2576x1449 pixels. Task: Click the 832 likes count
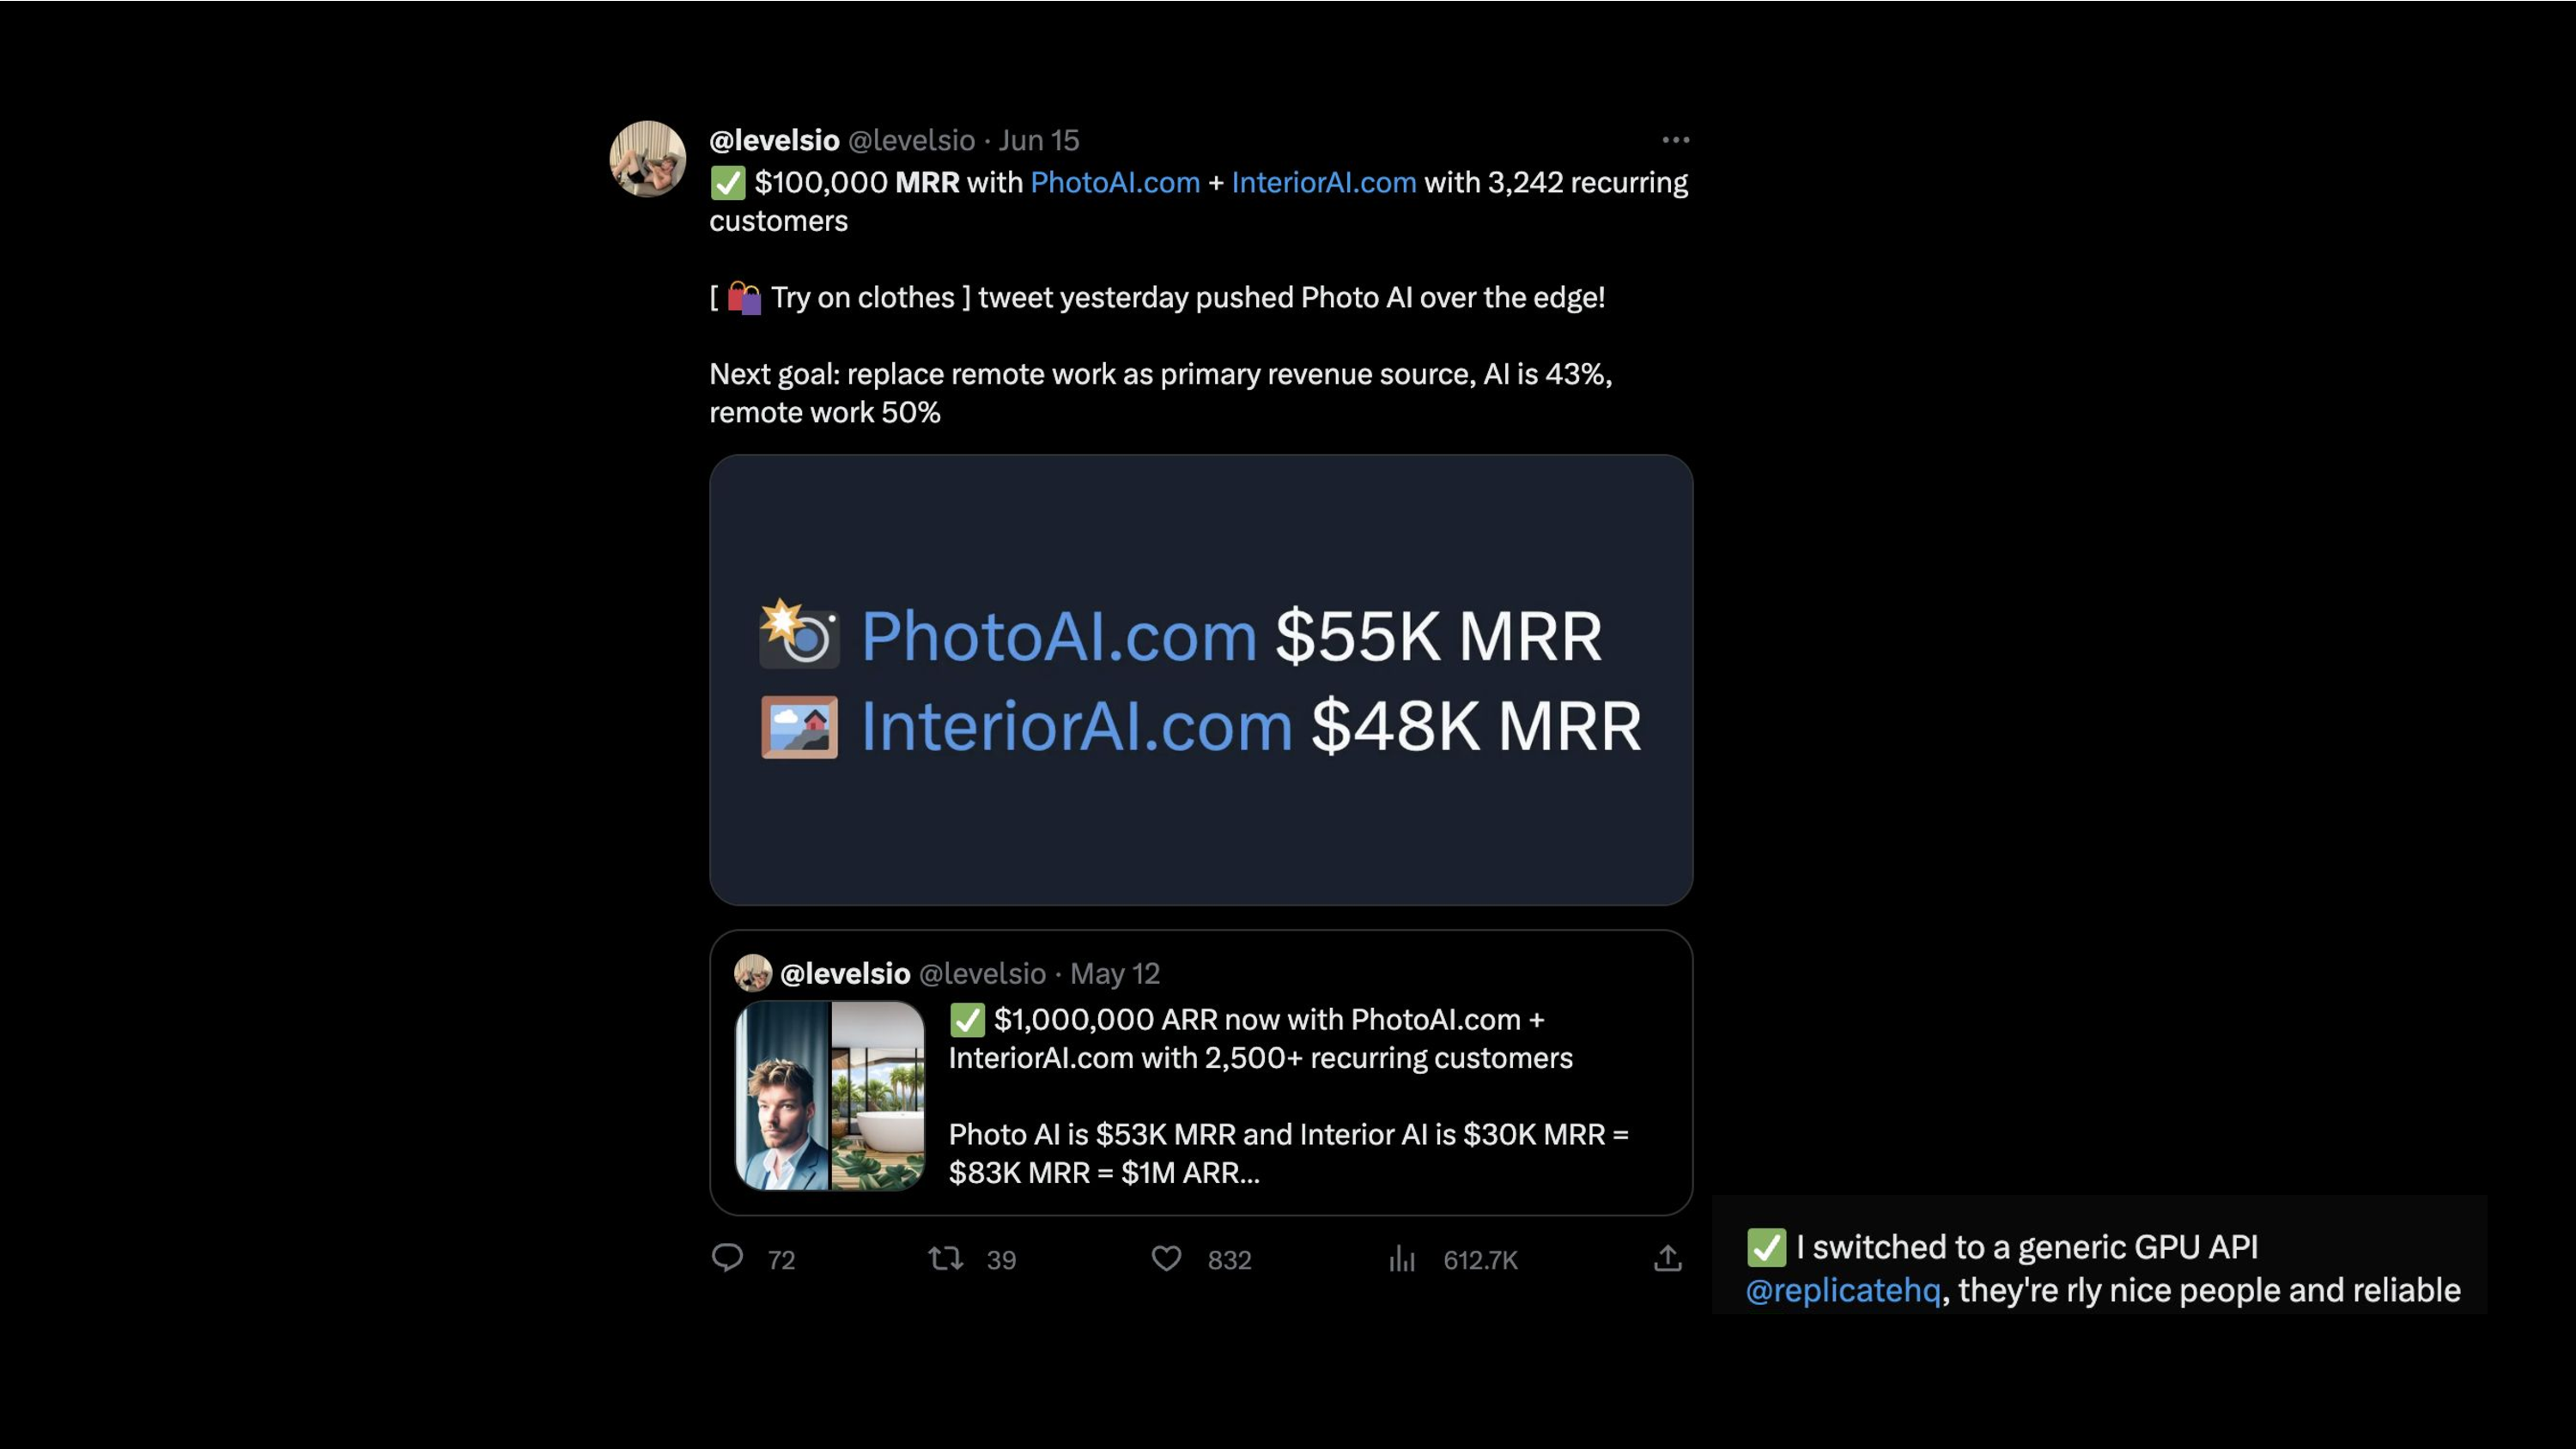[x=1229, y=1260]
